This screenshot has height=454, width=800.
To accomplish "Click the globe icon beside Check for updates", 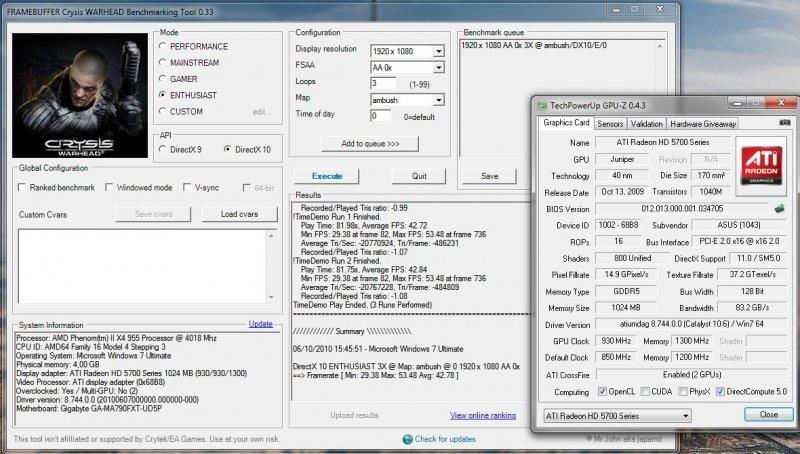I will click(x=407, y=438).
